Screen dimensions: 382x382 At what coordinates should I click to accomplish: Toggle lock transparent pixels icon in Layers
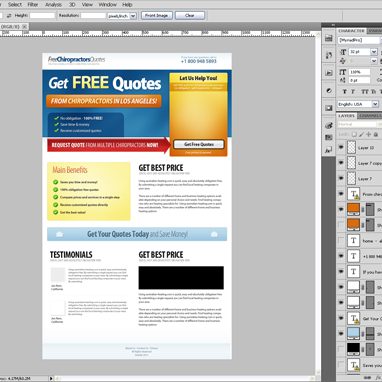pos(354,134)
